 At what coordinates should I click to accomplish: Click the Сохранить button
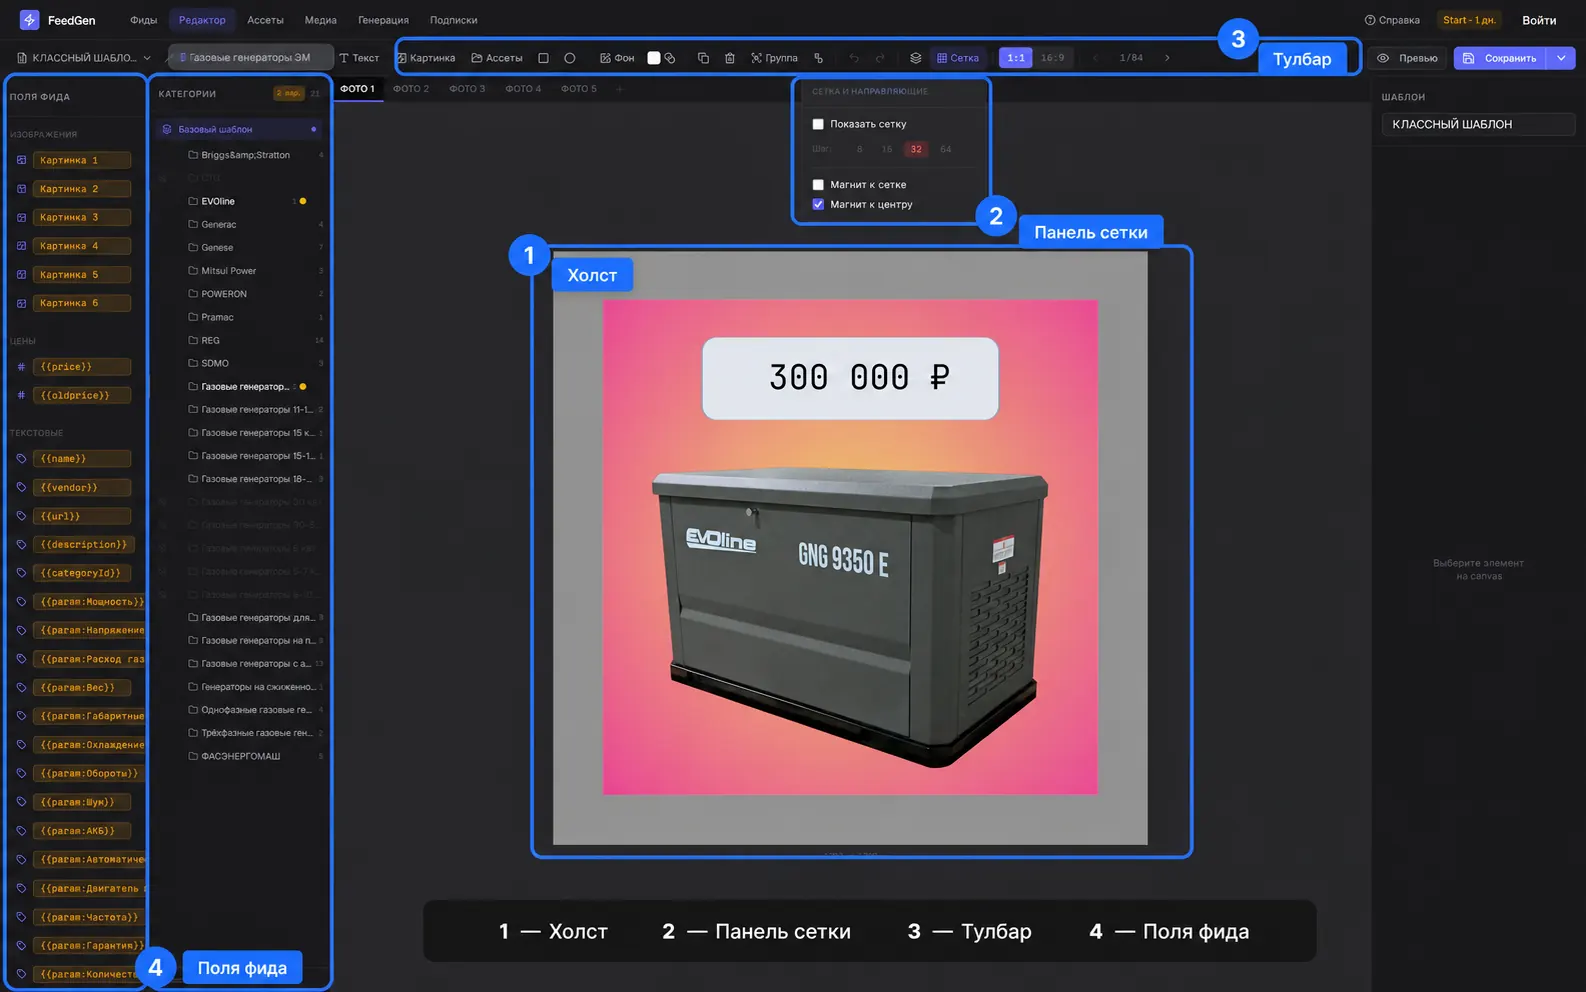coord(1501,58)
